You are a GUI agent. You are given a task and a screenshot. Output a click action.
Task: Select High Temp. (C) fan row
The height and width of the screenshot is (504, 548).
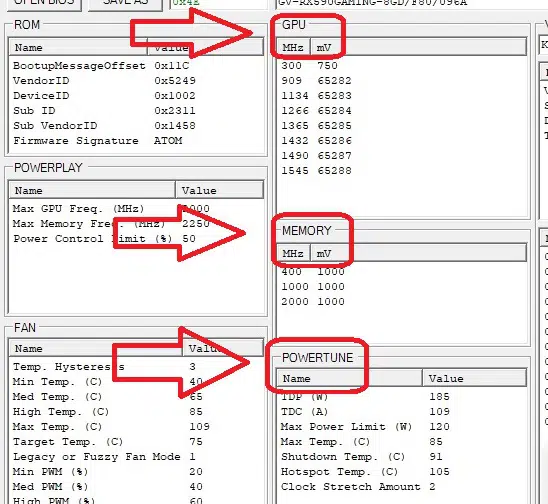(136, 412)
